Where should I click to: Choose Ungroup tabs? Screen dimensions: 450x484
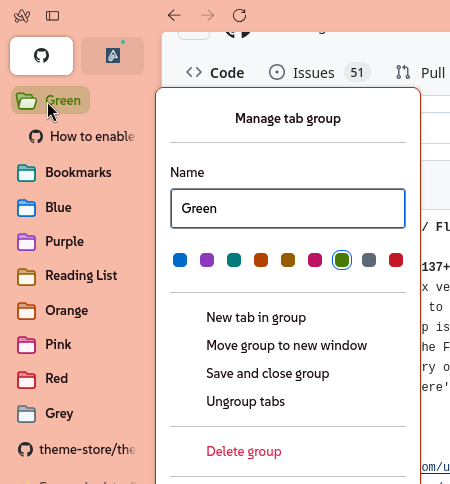click(x=246, y=401)
